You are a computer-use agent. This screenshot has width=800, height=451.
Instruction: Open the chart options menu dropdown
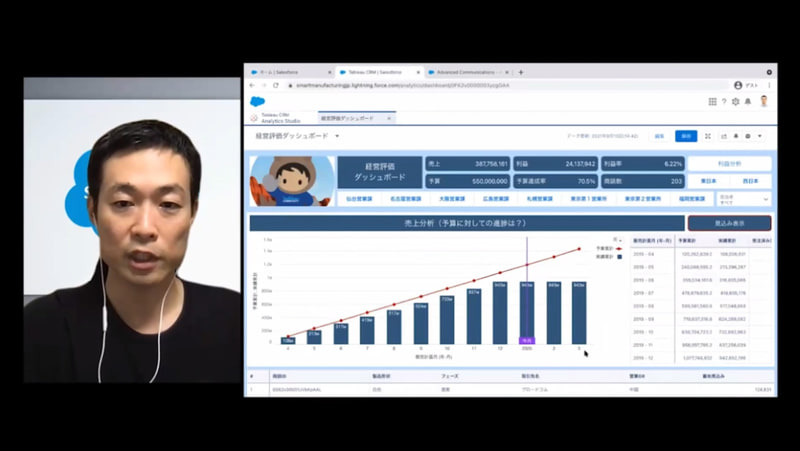618,240
